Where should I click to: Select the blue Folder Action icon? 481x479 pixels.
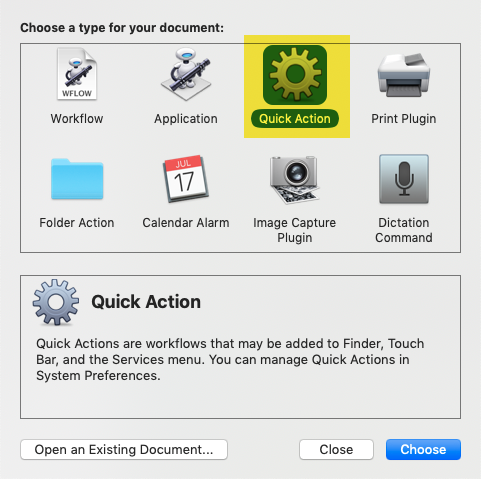tap(77, 179)
